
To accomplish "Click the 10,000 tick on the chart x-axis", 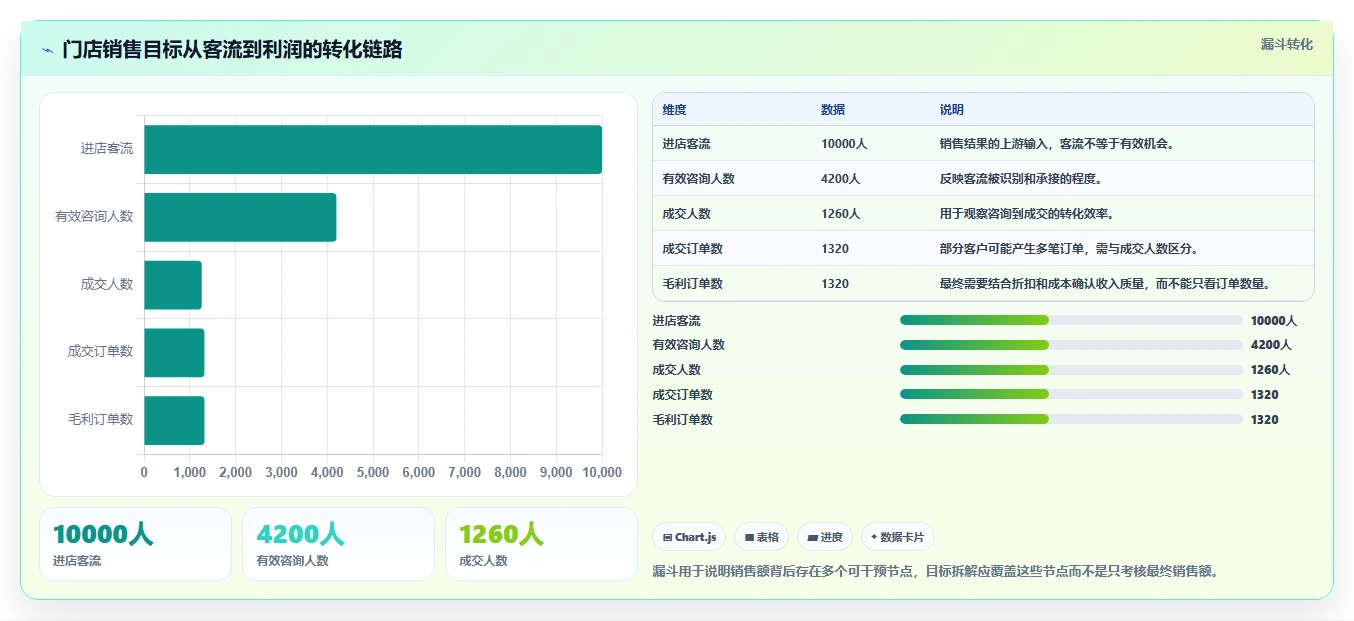I will pos(601,473).
